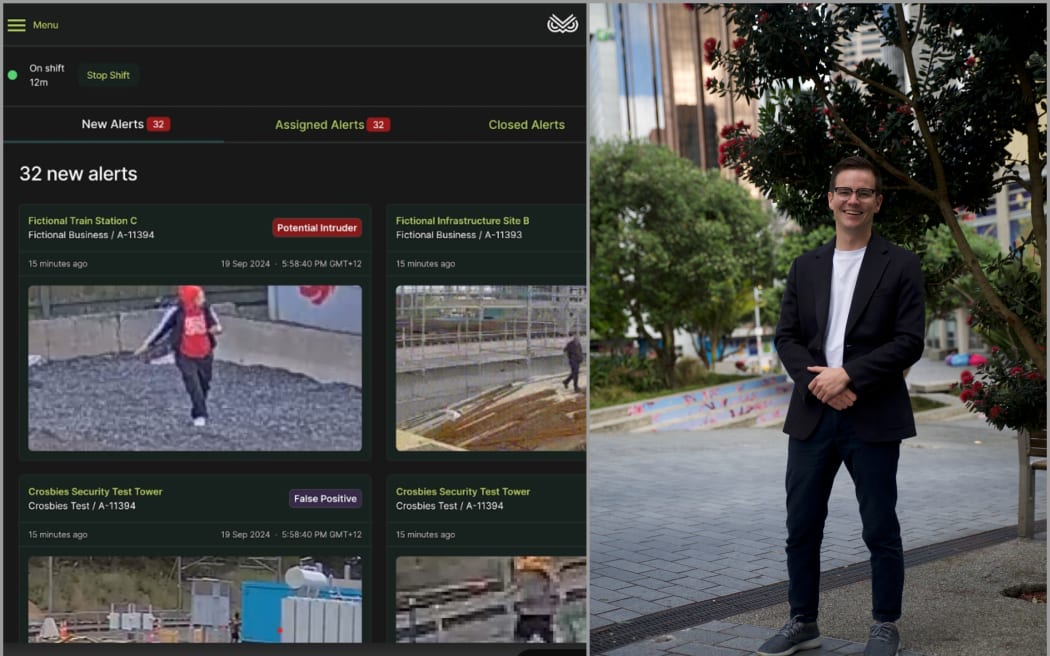Click the timestamp on Potential Intruder alert card
This screenshot has height=656, width=1050.
tap(291, 264)
